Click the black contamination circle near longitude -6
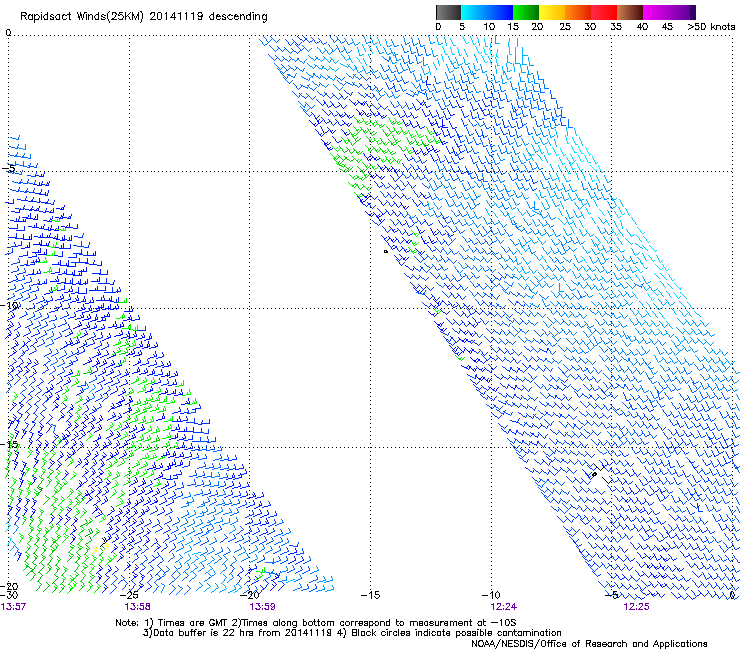The height and width of the screenshot is (650, 740). click(595, 474)
